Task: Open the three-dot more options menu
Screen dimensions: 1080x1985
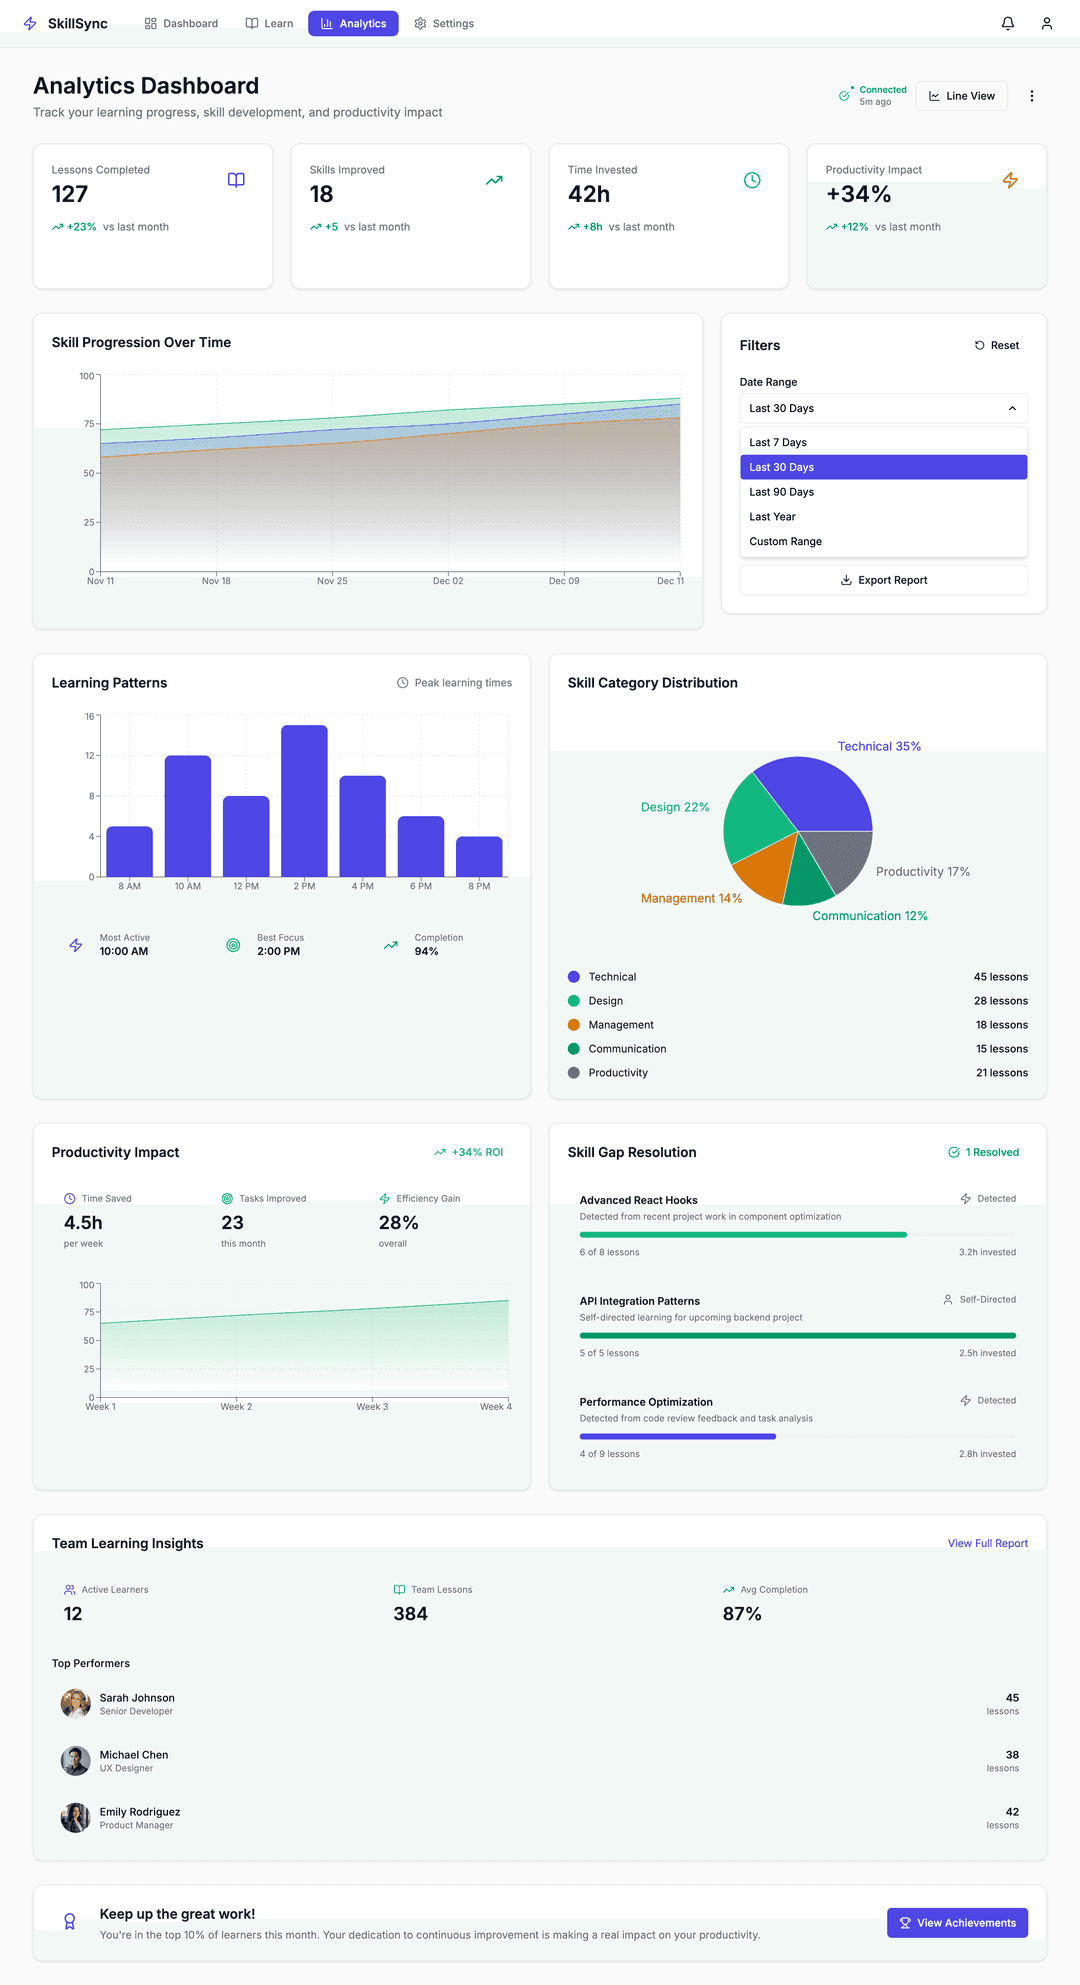Action: 1031,96
